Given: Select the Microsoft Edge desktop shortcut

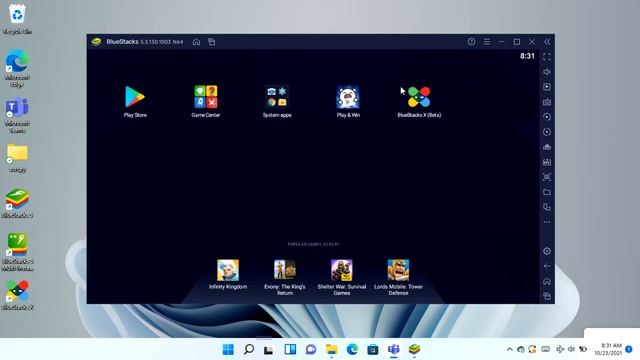Looking at the screenshot, I should point(17,68).
